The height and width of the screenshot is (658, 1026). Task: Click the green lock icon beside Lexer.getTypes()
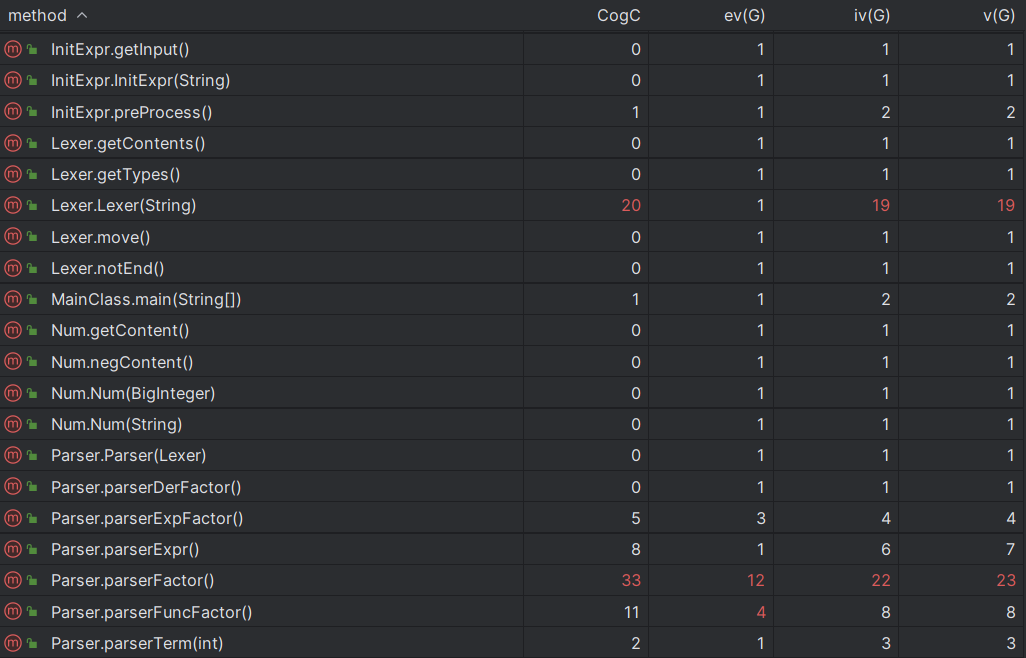tap(32, 175)
